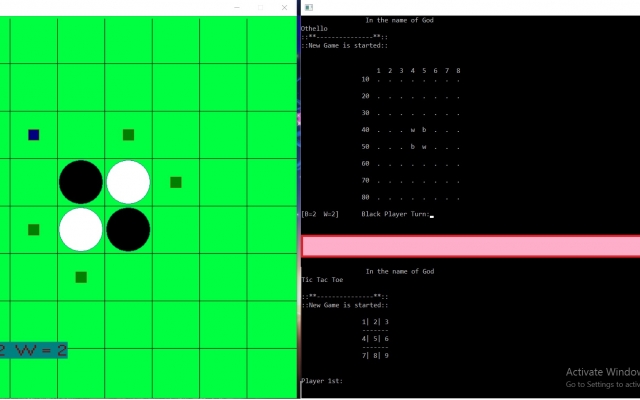Maximize the Othello board window

point(260,7)
